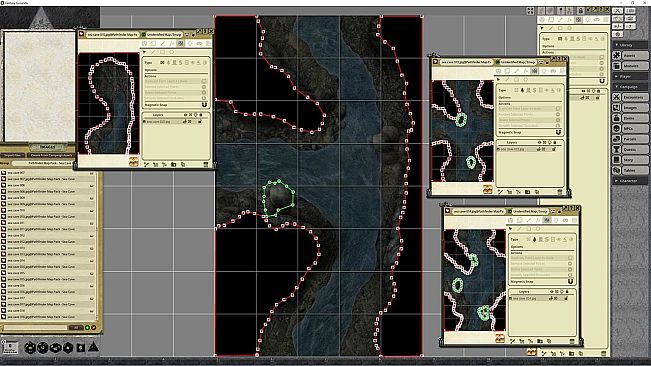The width and height of the screenshot is (651, 366).
Task: Select second Actions radio in left map window
Action: pyautogui.click(x=204, y=87)
